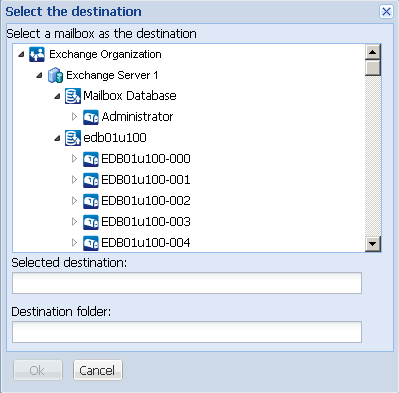Click the EDB01u100-000 mailbox icon
Screen dimensions: 399x393
[91, 159]
